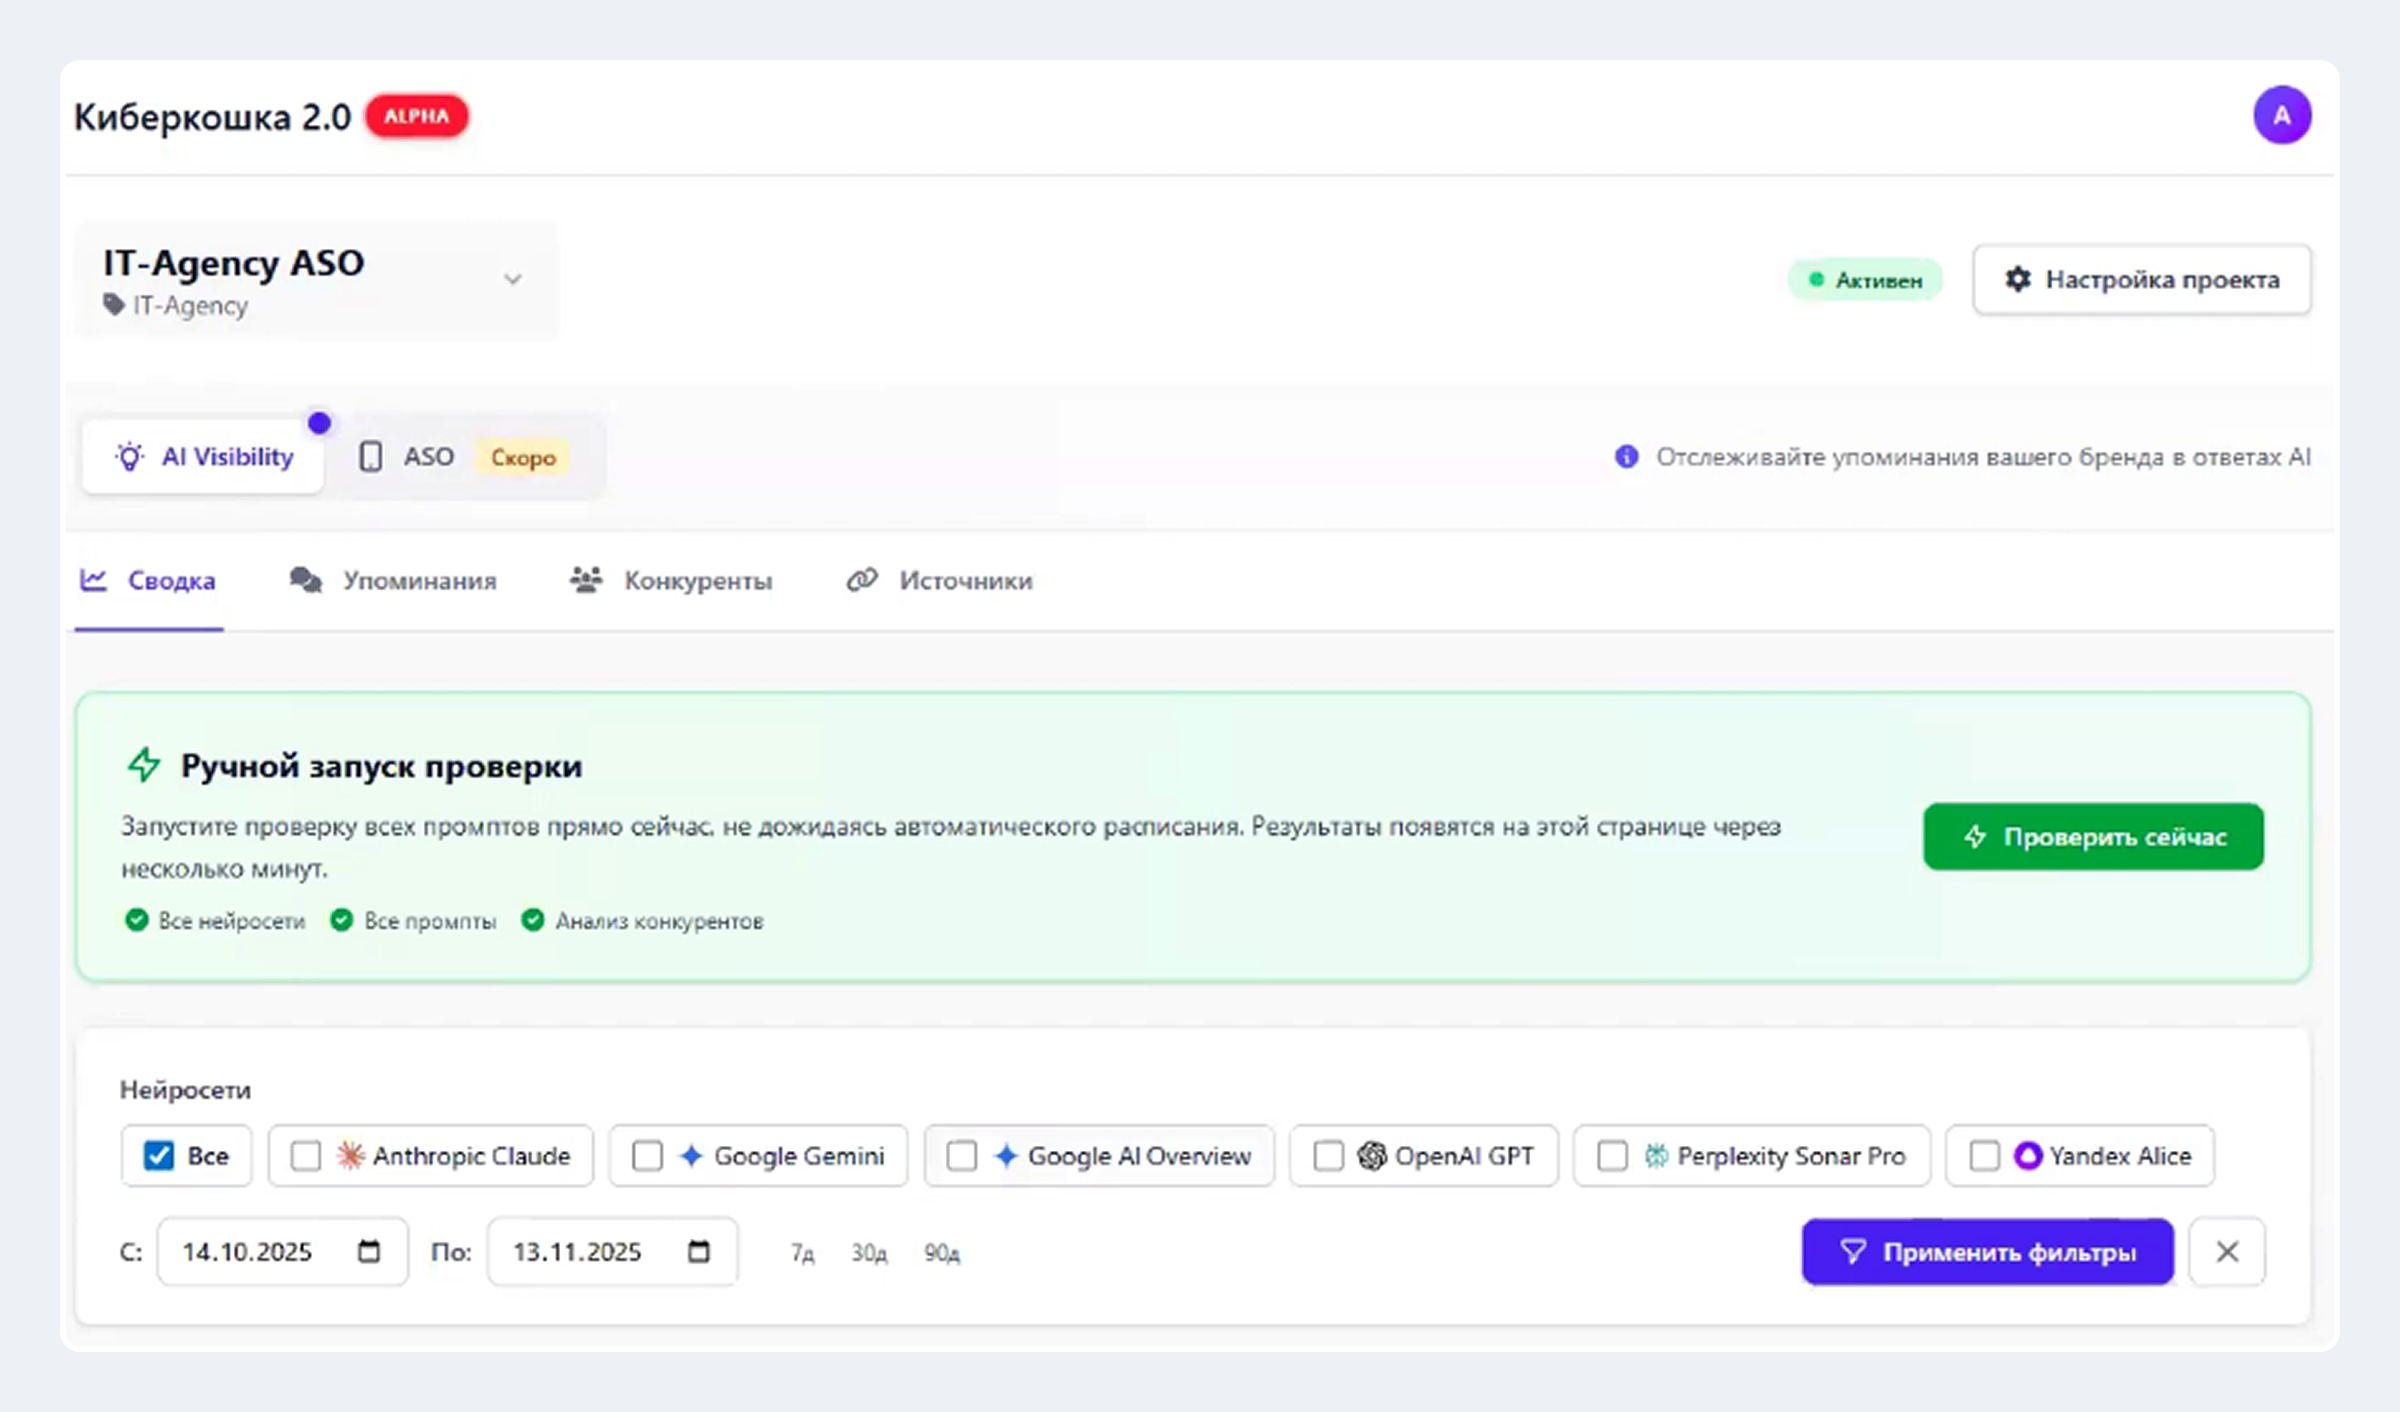This screenshot has width=2400, height=1412.
Task: Uncheck the Все neural networks checkbox
Action: (x=159, y=1156)
